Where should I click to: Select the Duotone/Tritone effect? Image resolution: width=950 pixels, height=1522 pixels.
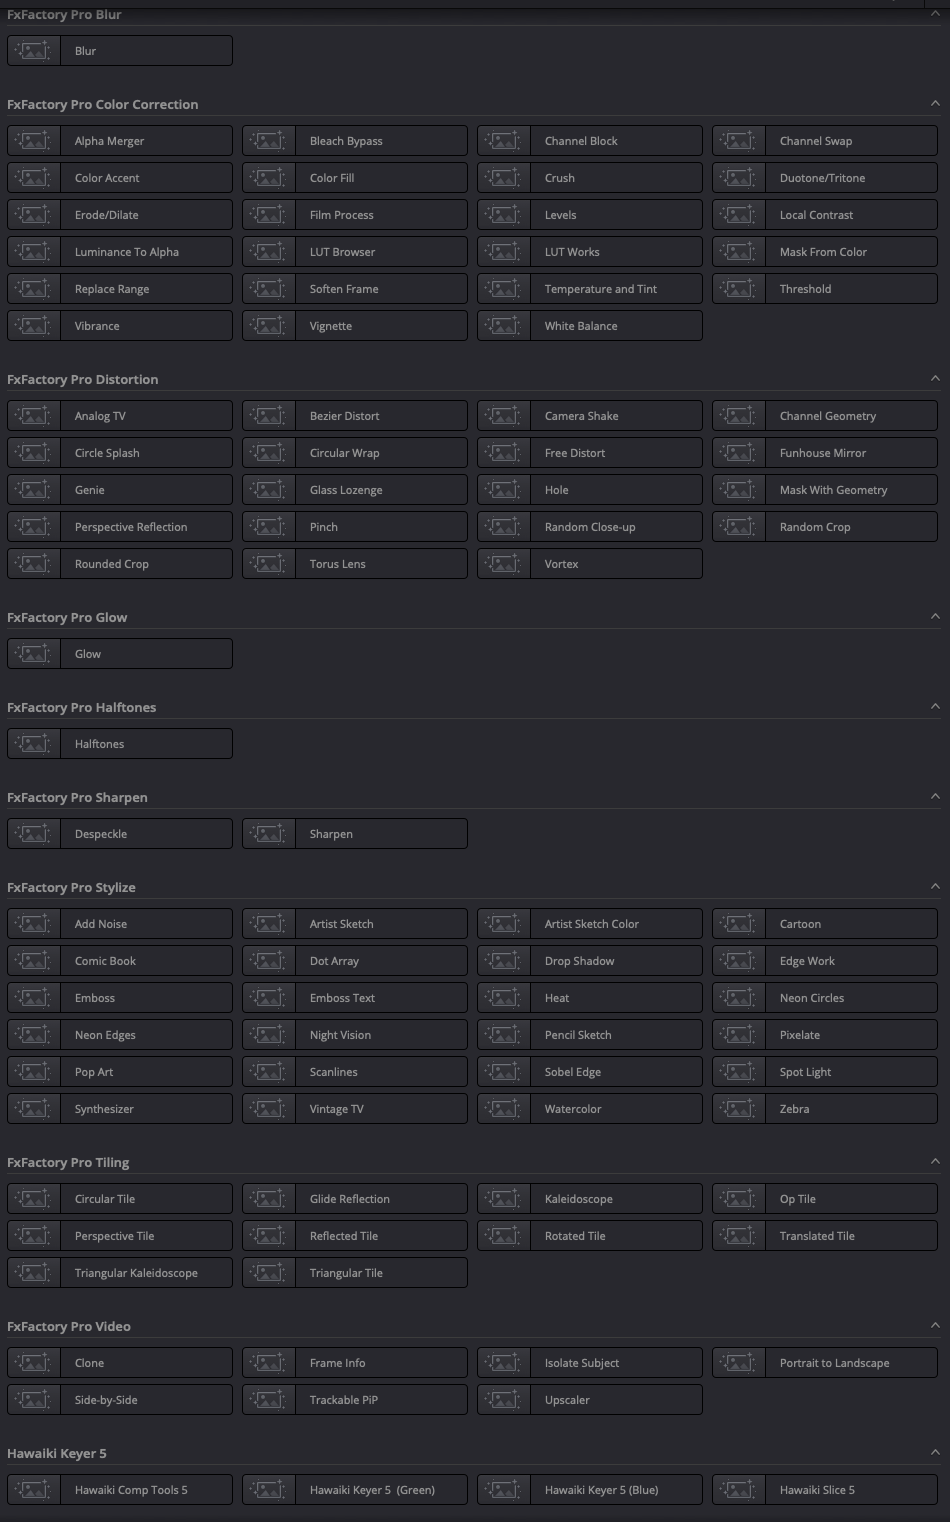pos(825,178)
